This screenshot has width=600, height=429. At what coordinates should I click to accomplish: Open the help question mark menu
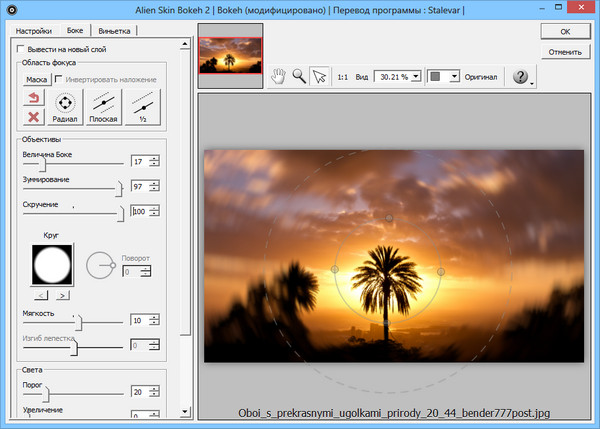(521, 76)
